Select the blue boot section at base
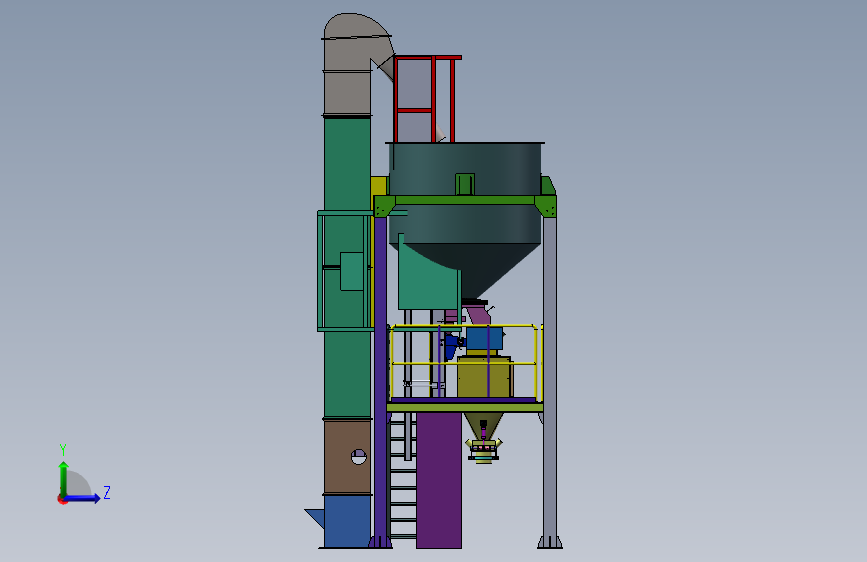 tap(347, 521)
